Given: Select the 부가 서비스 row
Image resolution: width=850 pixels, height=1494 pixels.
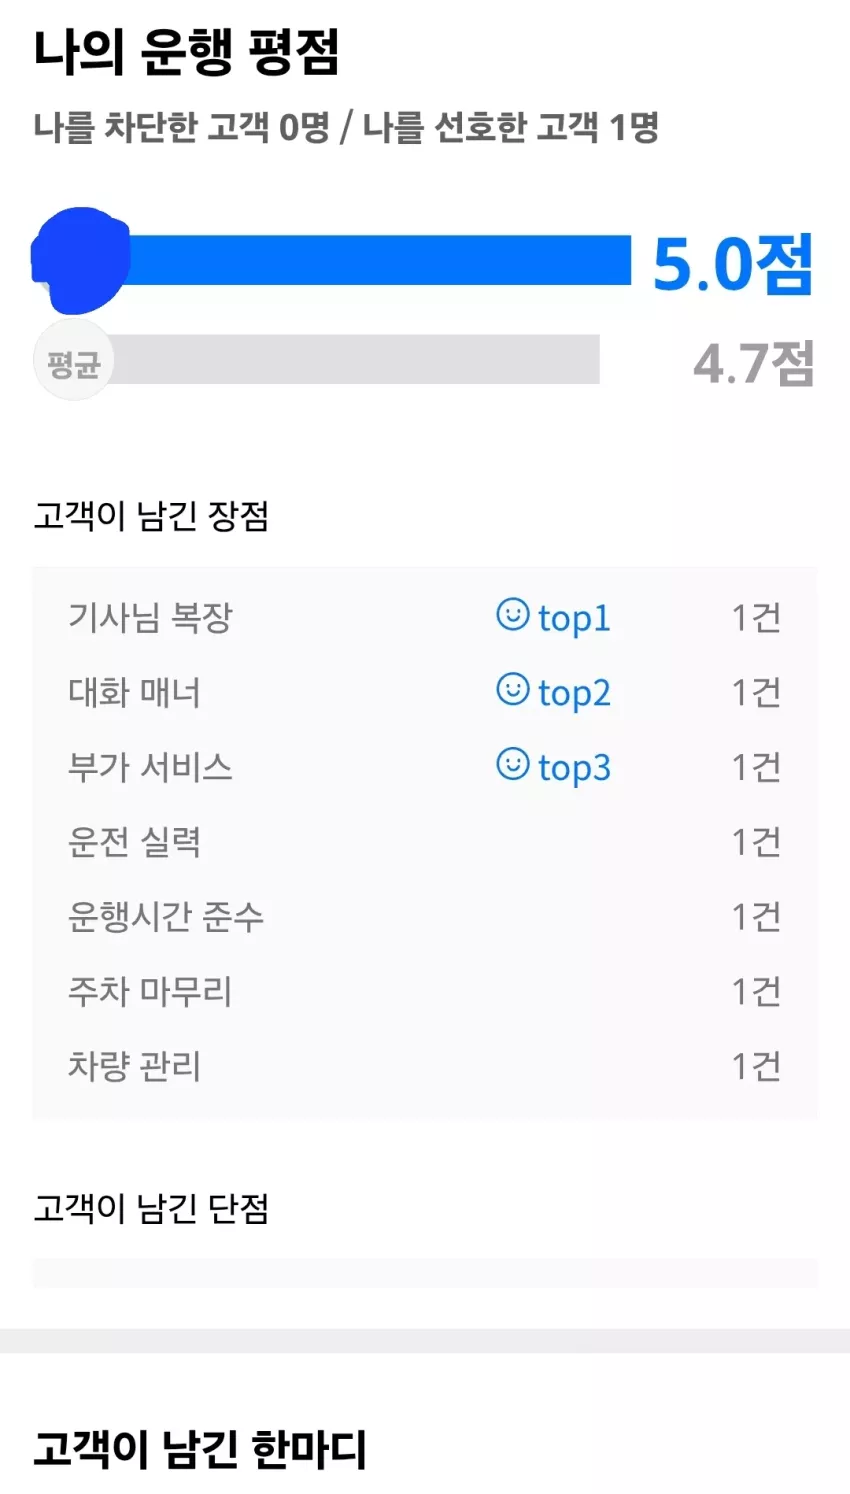Looking at the screenshot, I should [425, 767].
